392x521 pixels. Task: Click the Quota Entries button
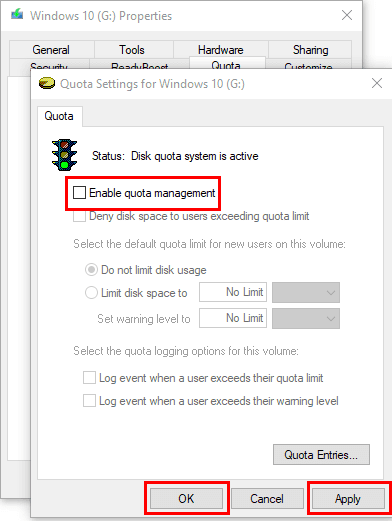(321, 455)
